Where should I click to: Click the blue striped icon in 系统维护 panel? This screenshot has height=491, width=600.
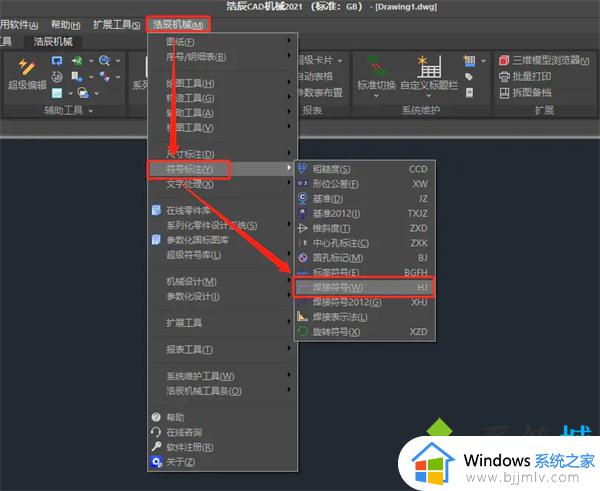470,60
